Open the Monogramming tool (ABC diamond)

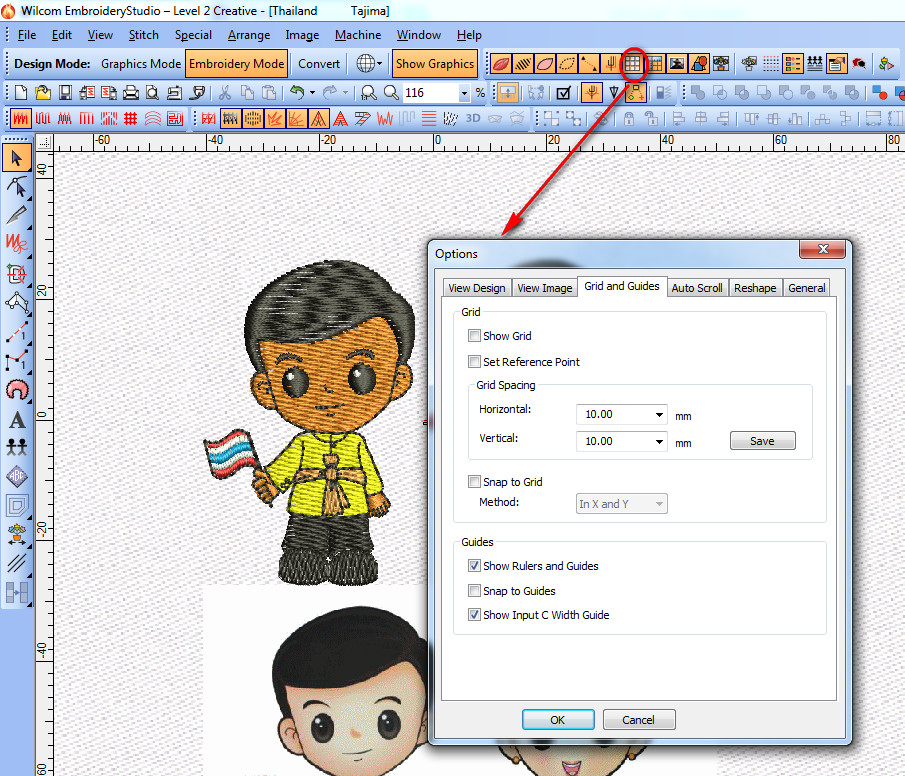pyautogui.click(x=17, y=477)
